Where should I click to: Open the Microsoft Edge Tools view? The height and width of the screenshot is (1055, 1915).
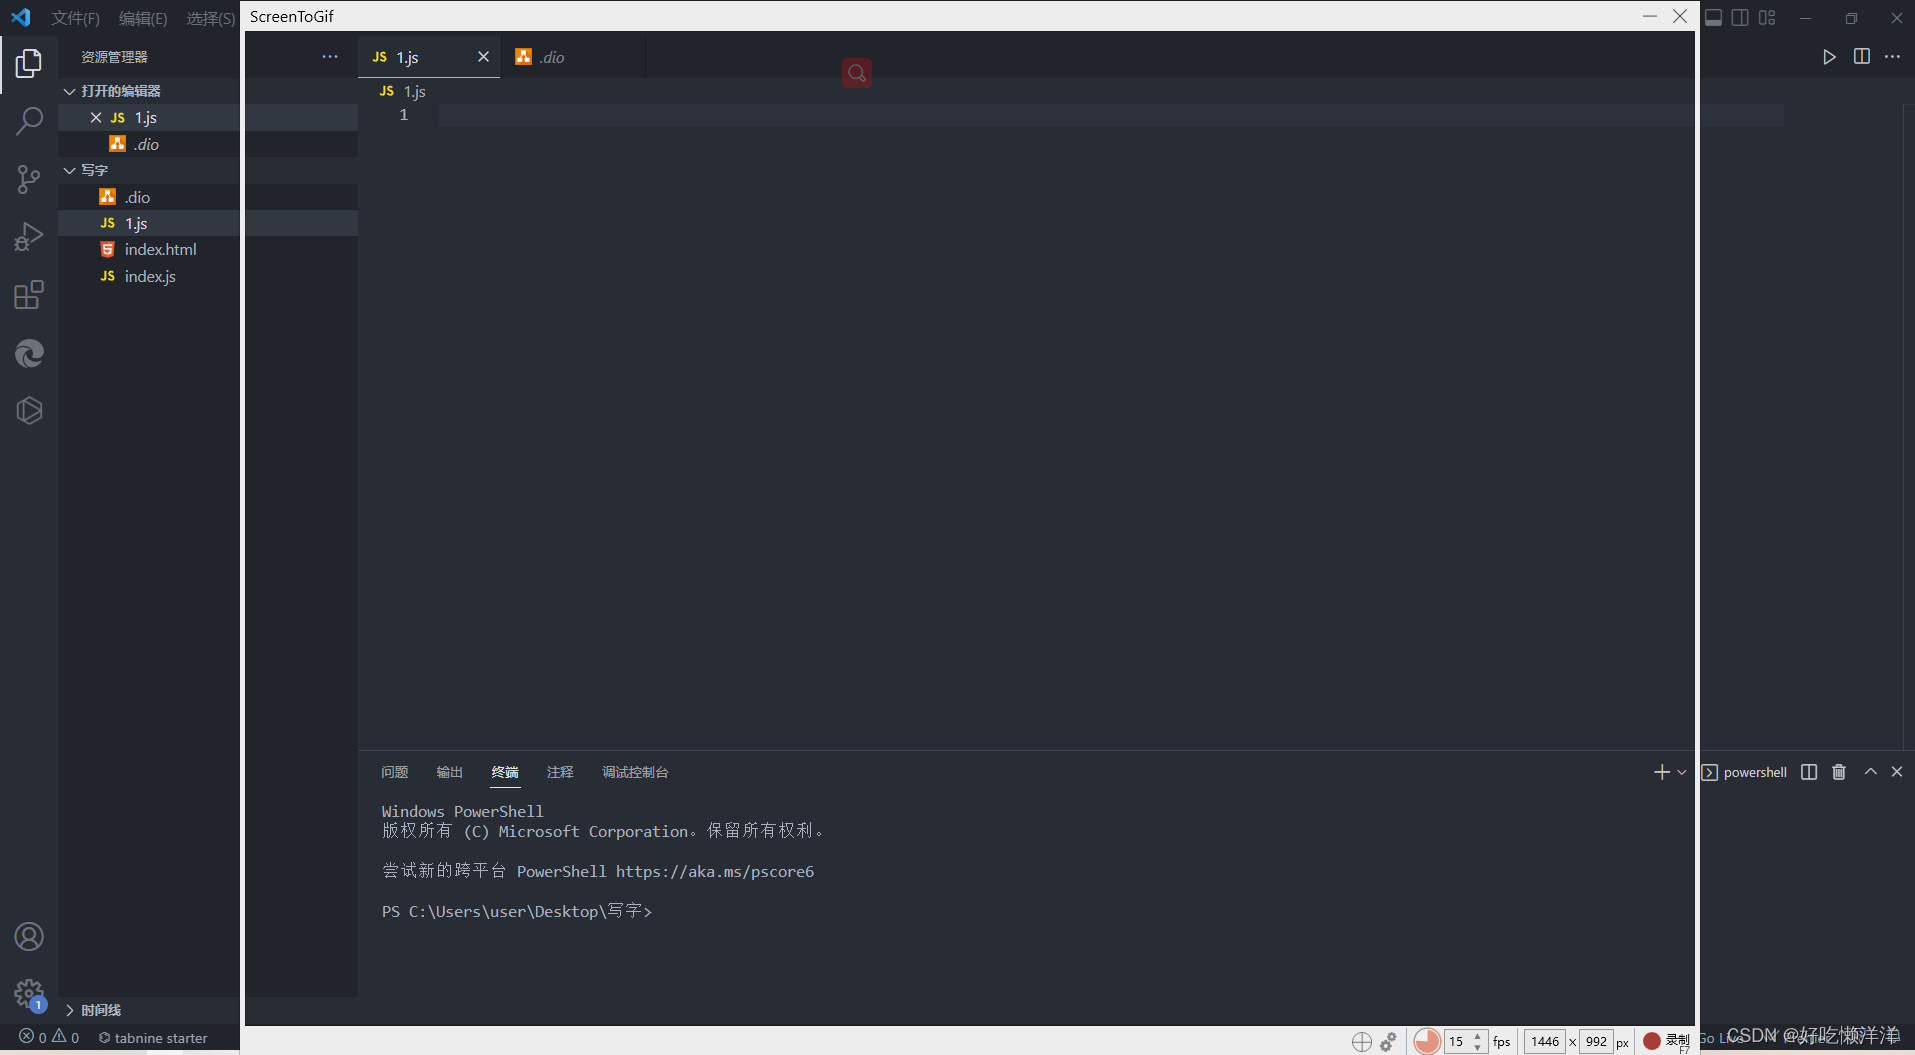click(x=29, y=353)
